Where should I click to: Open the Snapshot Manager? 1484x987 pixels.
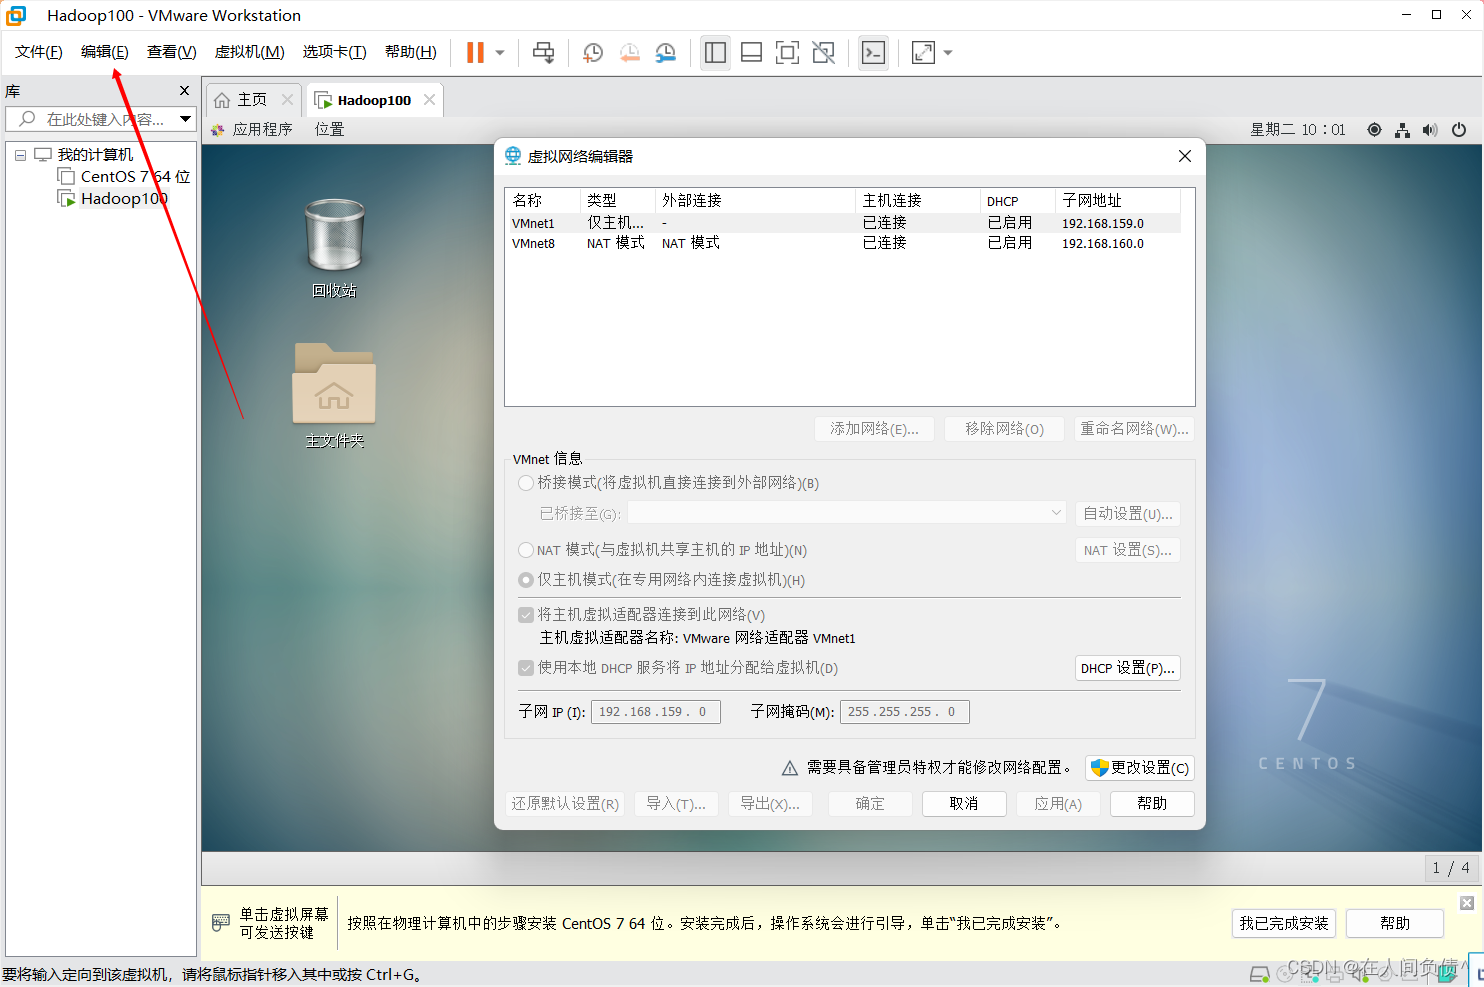(x=665, y=52)
